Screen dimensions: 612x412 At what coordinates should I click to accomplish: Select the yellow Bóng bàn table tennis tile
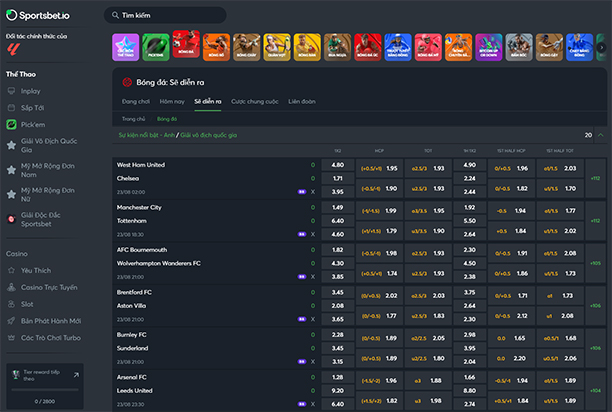point(307,47)
